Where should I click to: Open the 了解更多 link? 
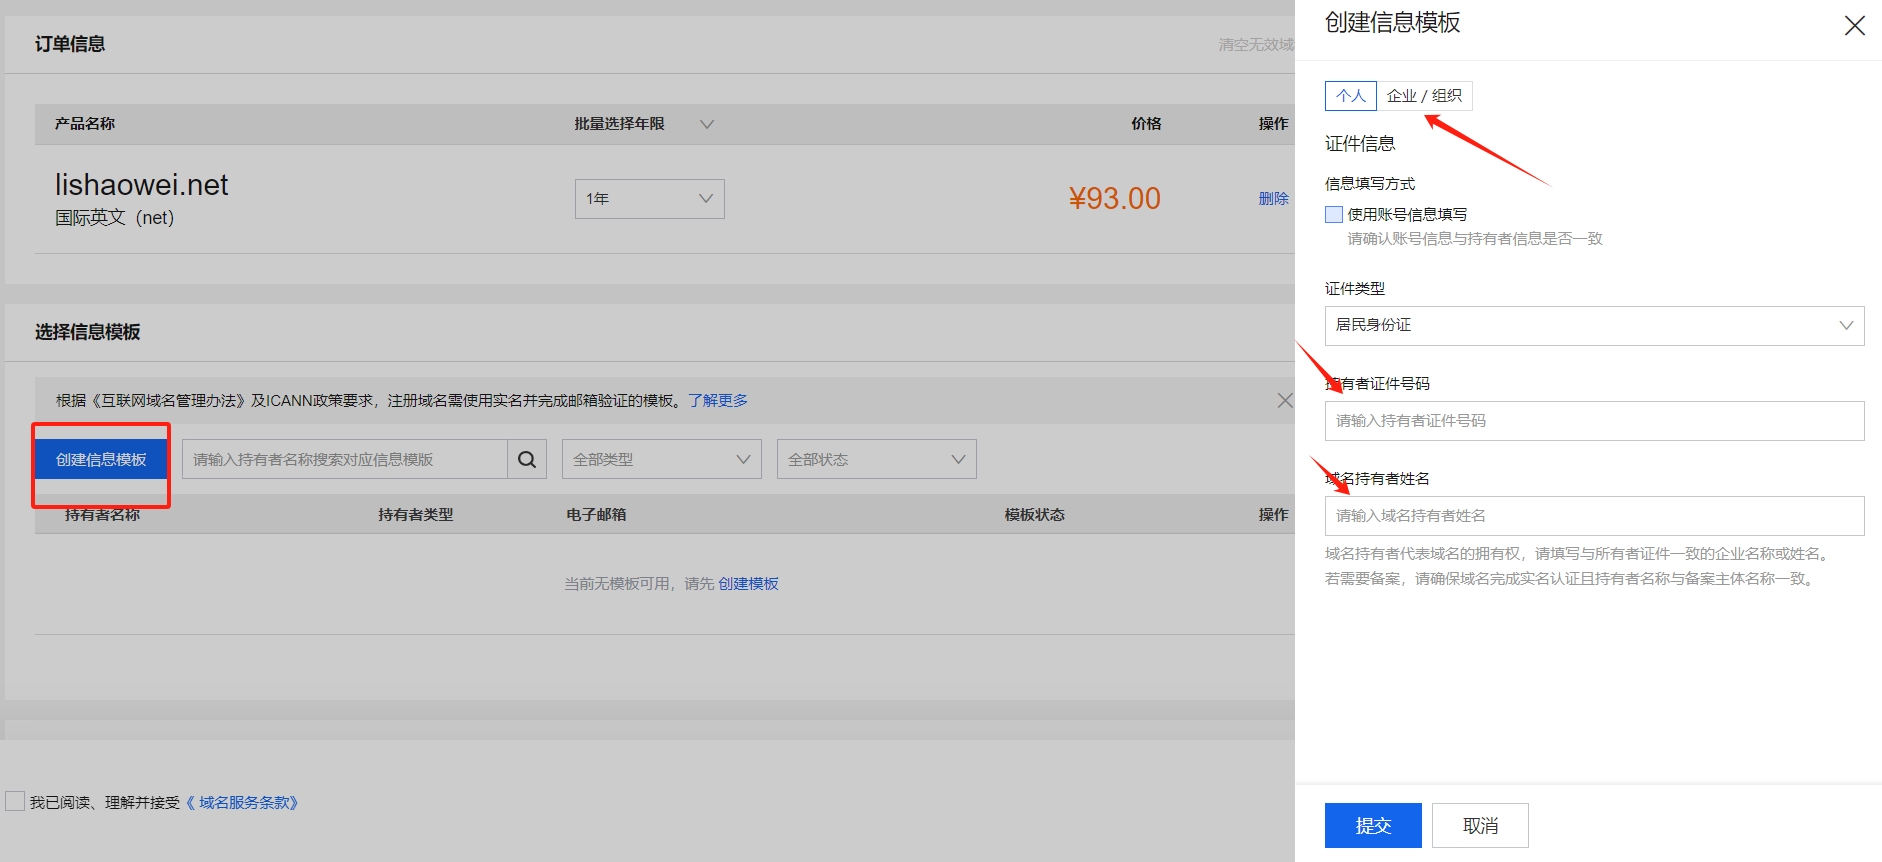(x=718, y=401)
